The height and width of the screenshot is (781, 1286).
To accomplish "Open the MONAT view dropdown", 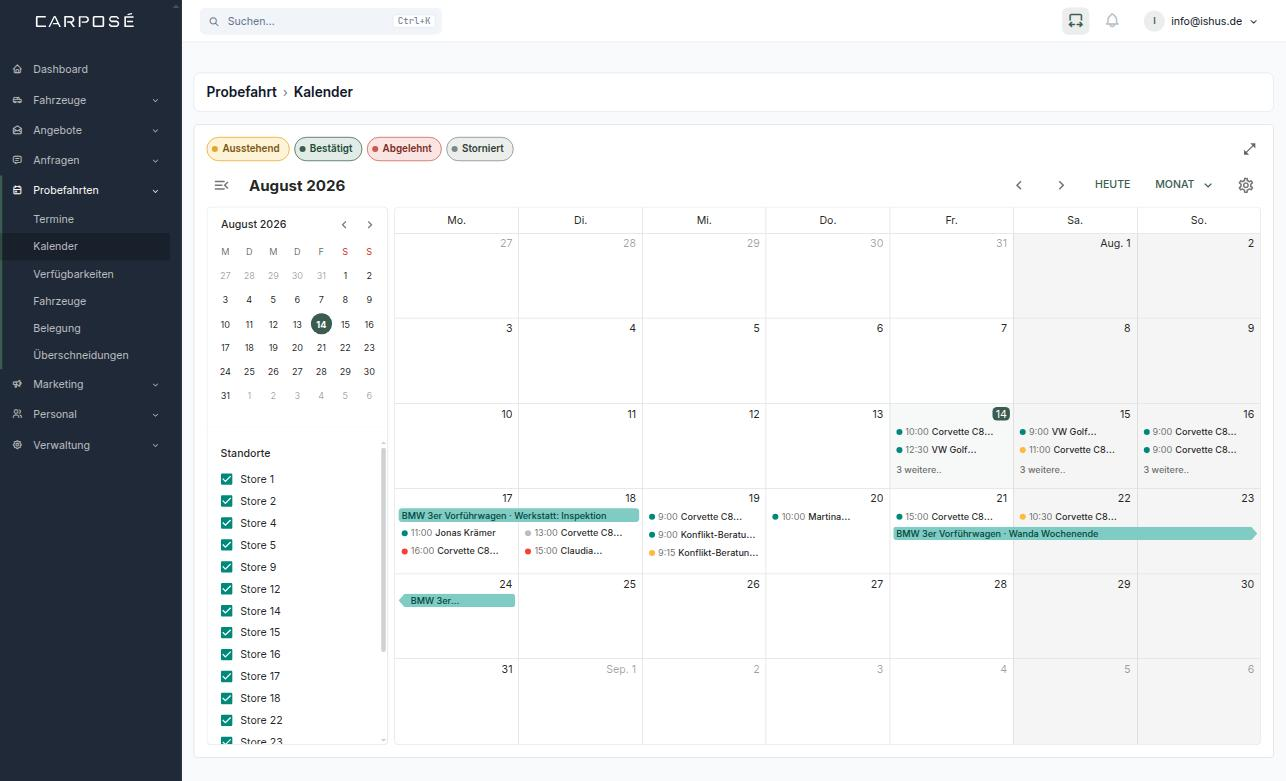I will (x=1183, y=184).
